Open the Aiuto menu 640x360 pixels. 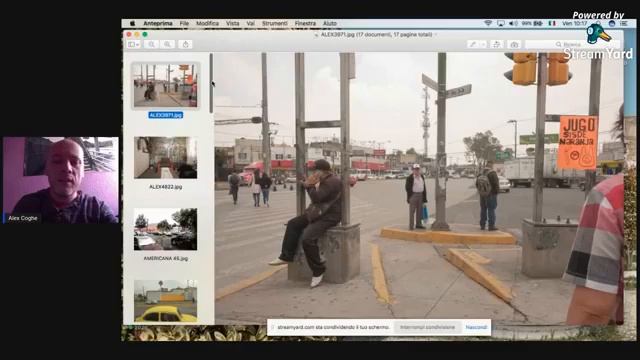(x=330, y=24)
